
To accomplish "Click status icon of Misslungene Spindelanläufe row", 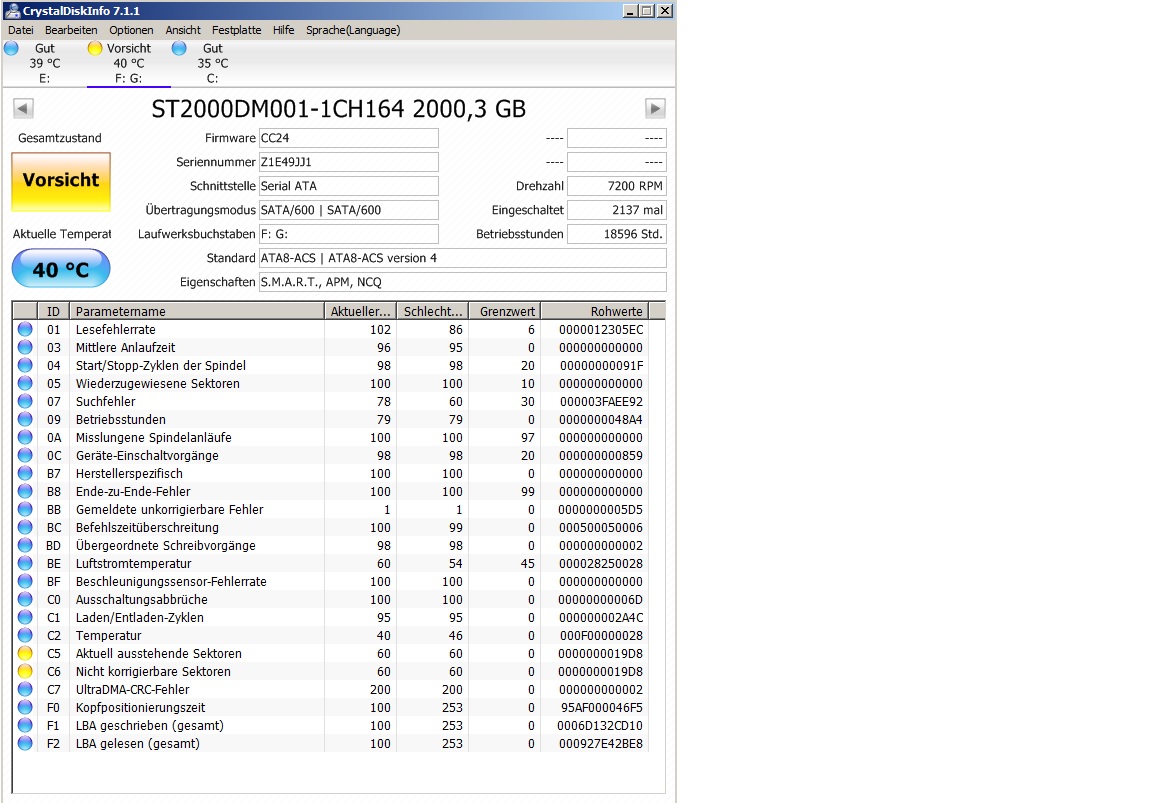I will click(25, 437).
